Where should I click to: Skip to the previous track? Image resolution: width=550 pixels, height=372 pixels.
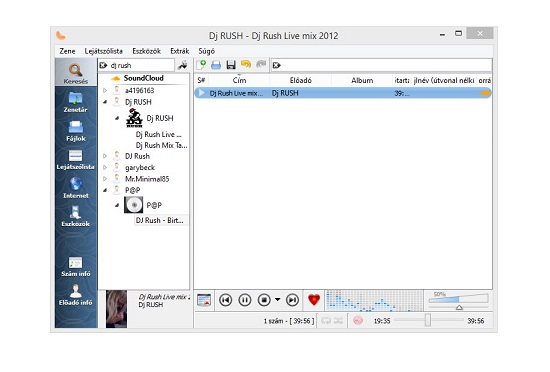click(226, 300)
